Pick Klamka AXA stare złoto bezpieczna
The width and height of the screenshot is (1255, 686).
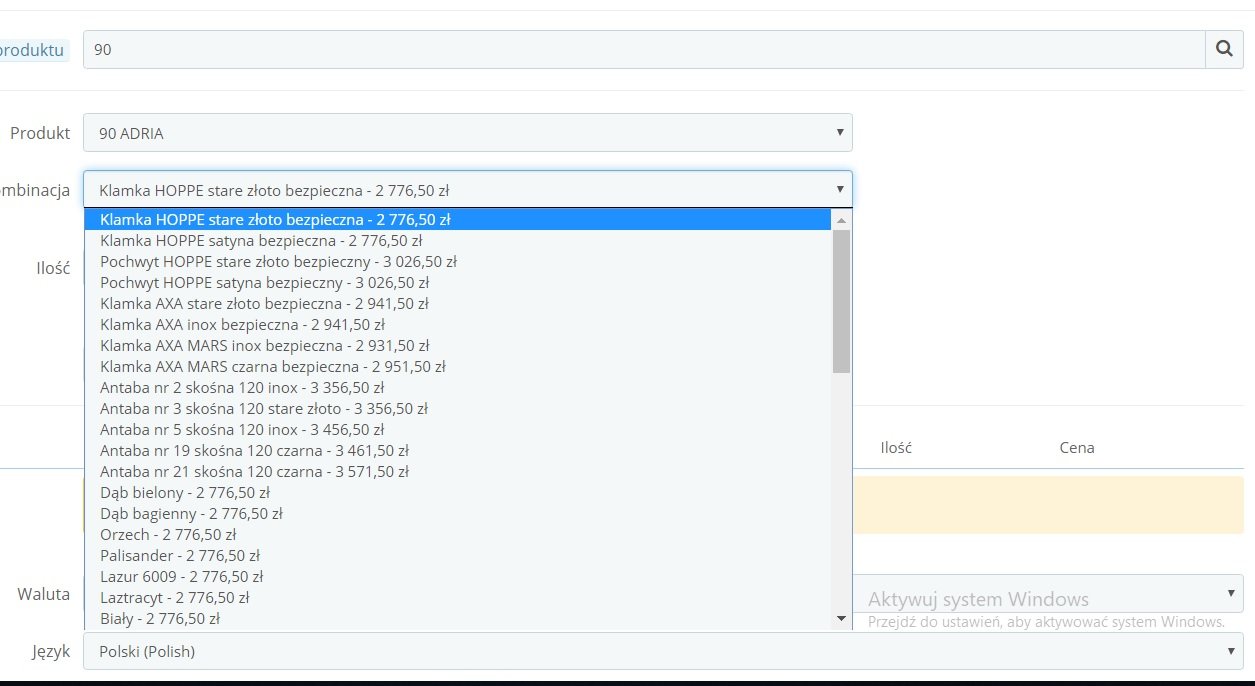458,303
